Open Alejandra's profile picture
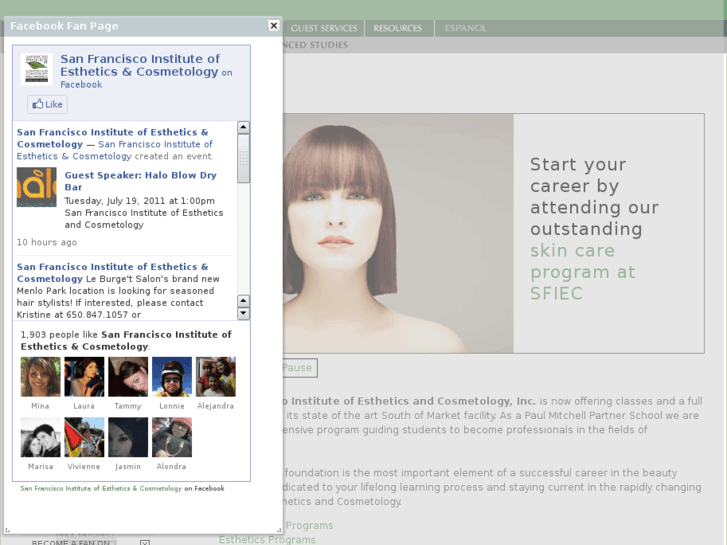727x545 pixels. coord(216,377)
